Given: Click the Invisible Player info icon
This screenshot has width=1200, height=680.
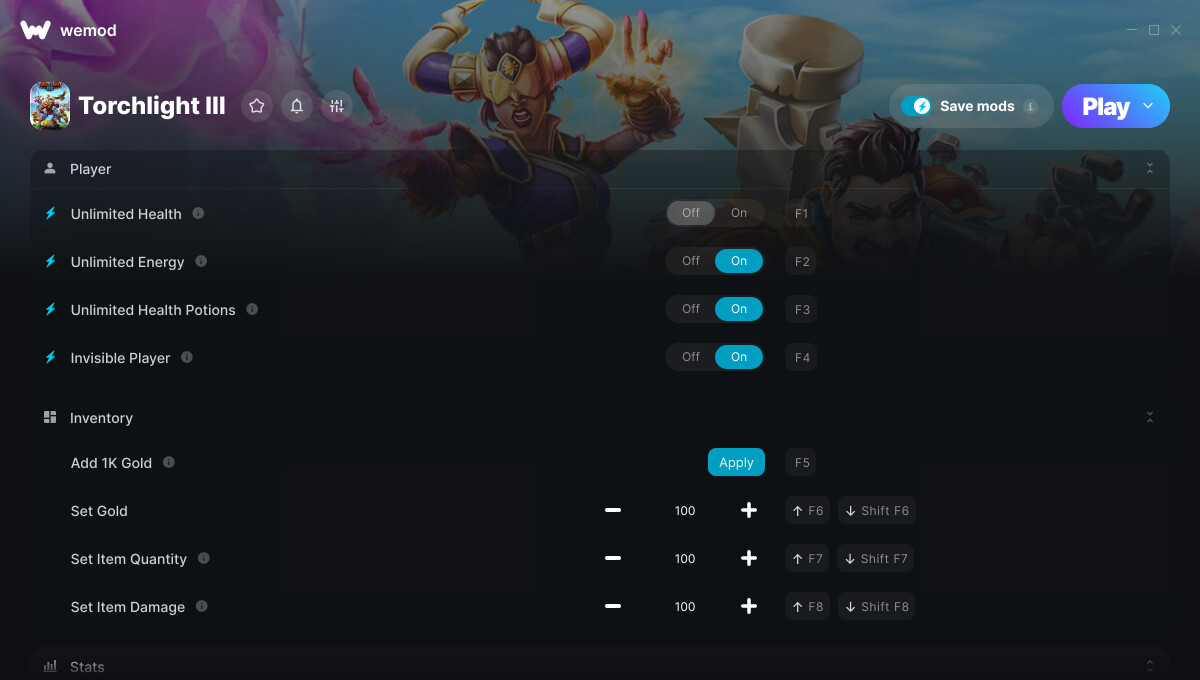Looking at the screenshot, I should click(187, 357).
